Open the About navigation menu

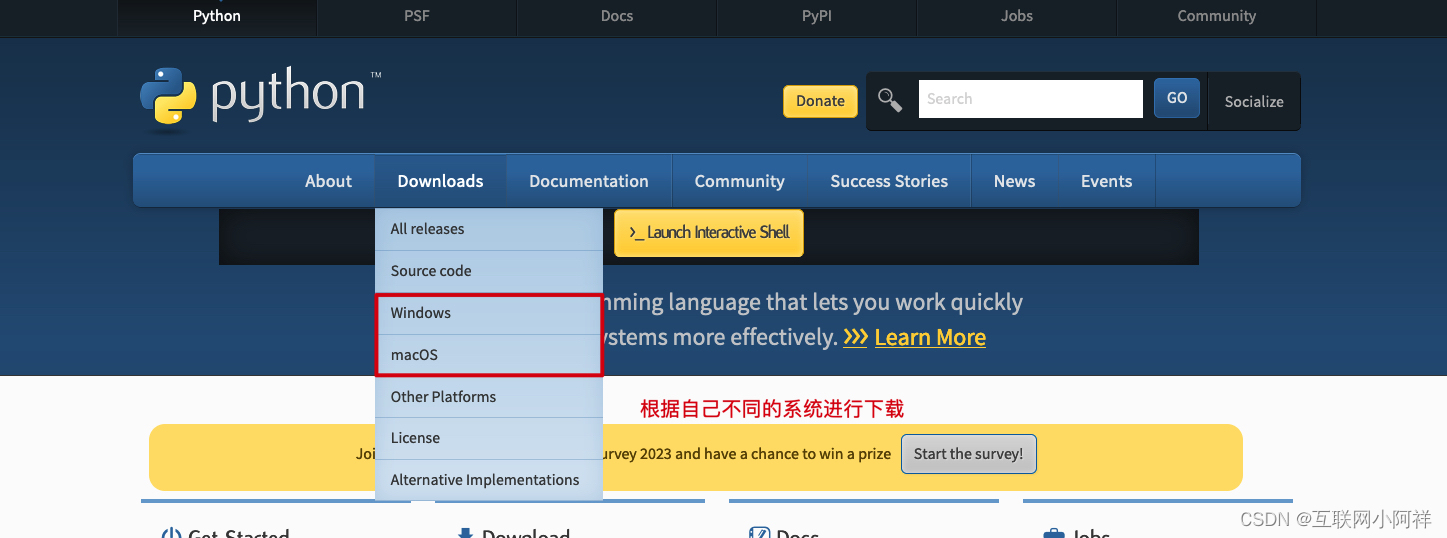coord(328,181)
